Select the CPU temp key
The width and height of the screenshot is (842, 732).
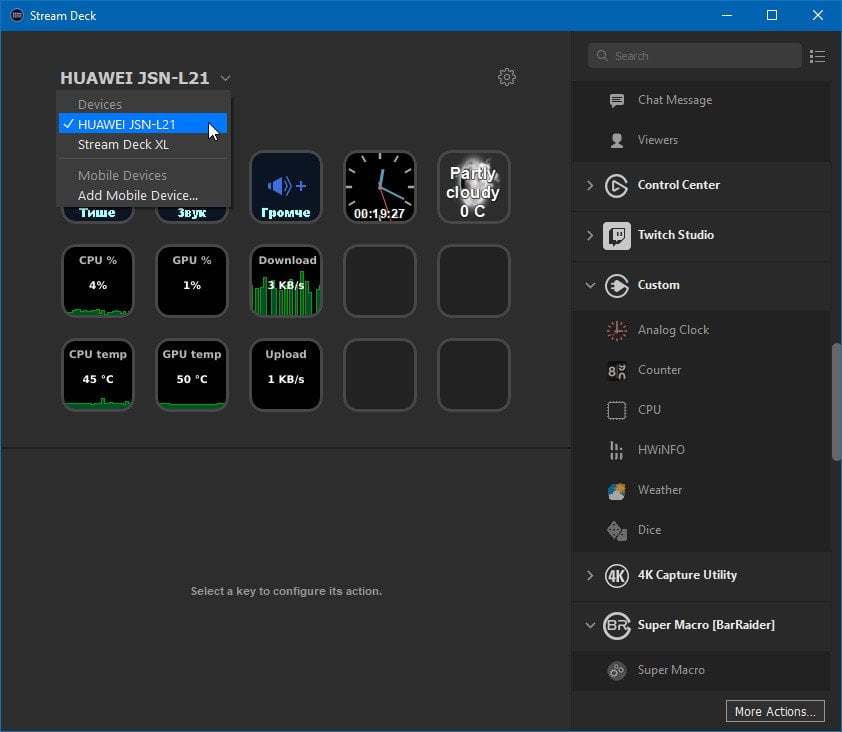tap(98, 375)
